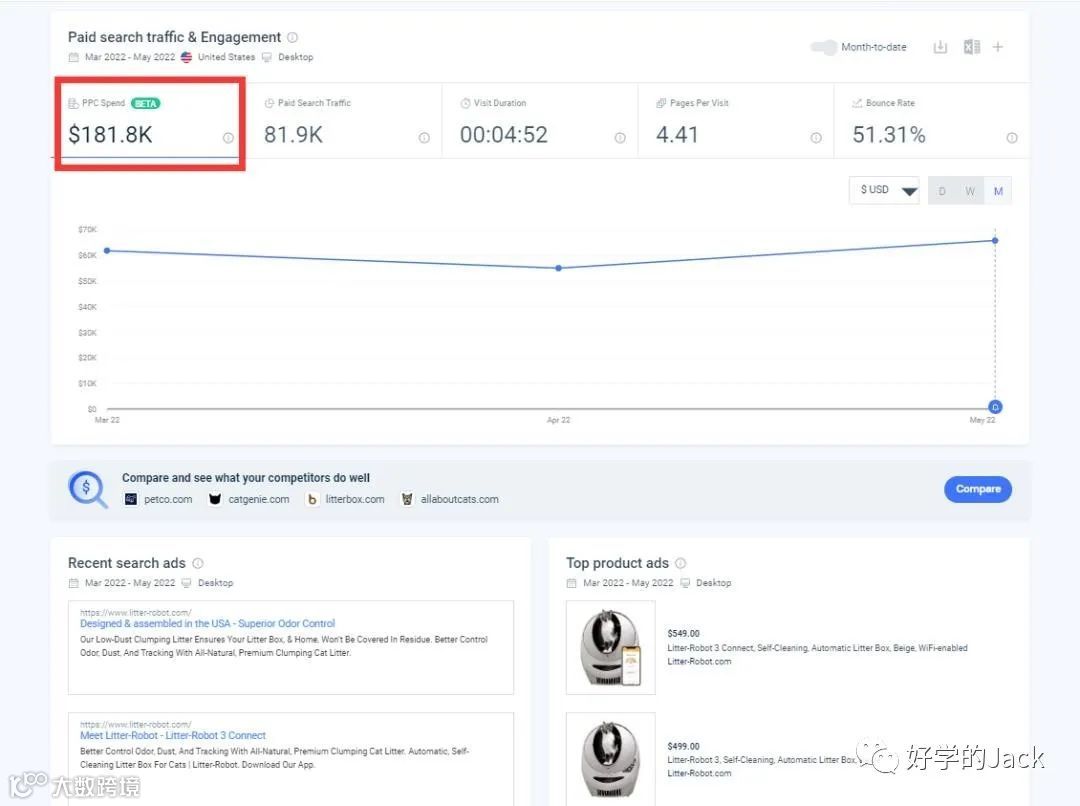This screenshot has width=1080, height=806.
Task: Click the Compare button
Action: [x=978, y=489]
